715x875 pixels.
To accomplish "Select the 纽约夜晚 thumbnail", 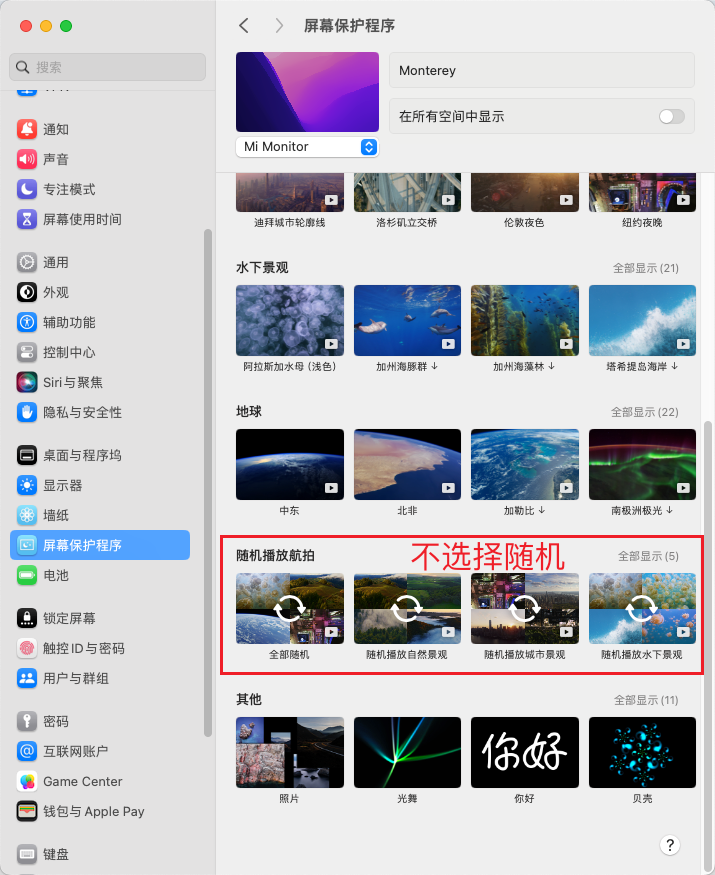I will pos(642,193).
